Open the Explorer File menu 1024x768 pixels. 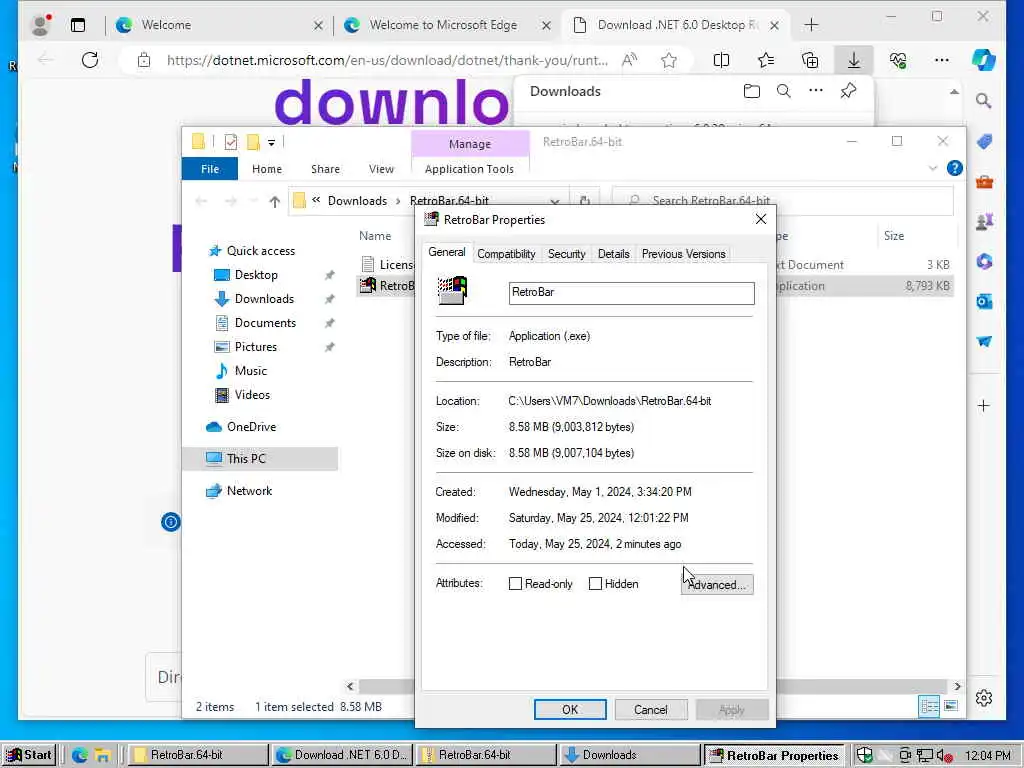(x=210, y=169)
